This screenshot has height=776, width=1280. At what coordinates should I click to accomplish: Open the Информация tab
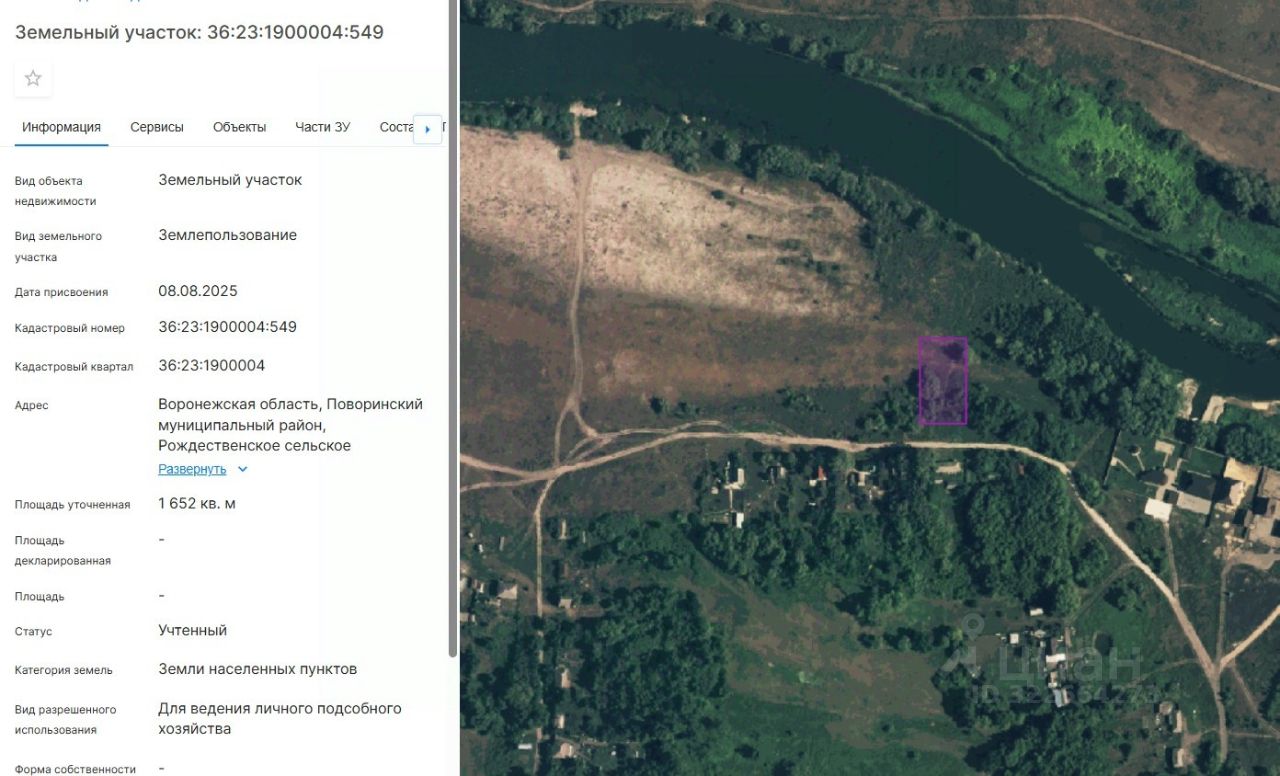[62, 127]
